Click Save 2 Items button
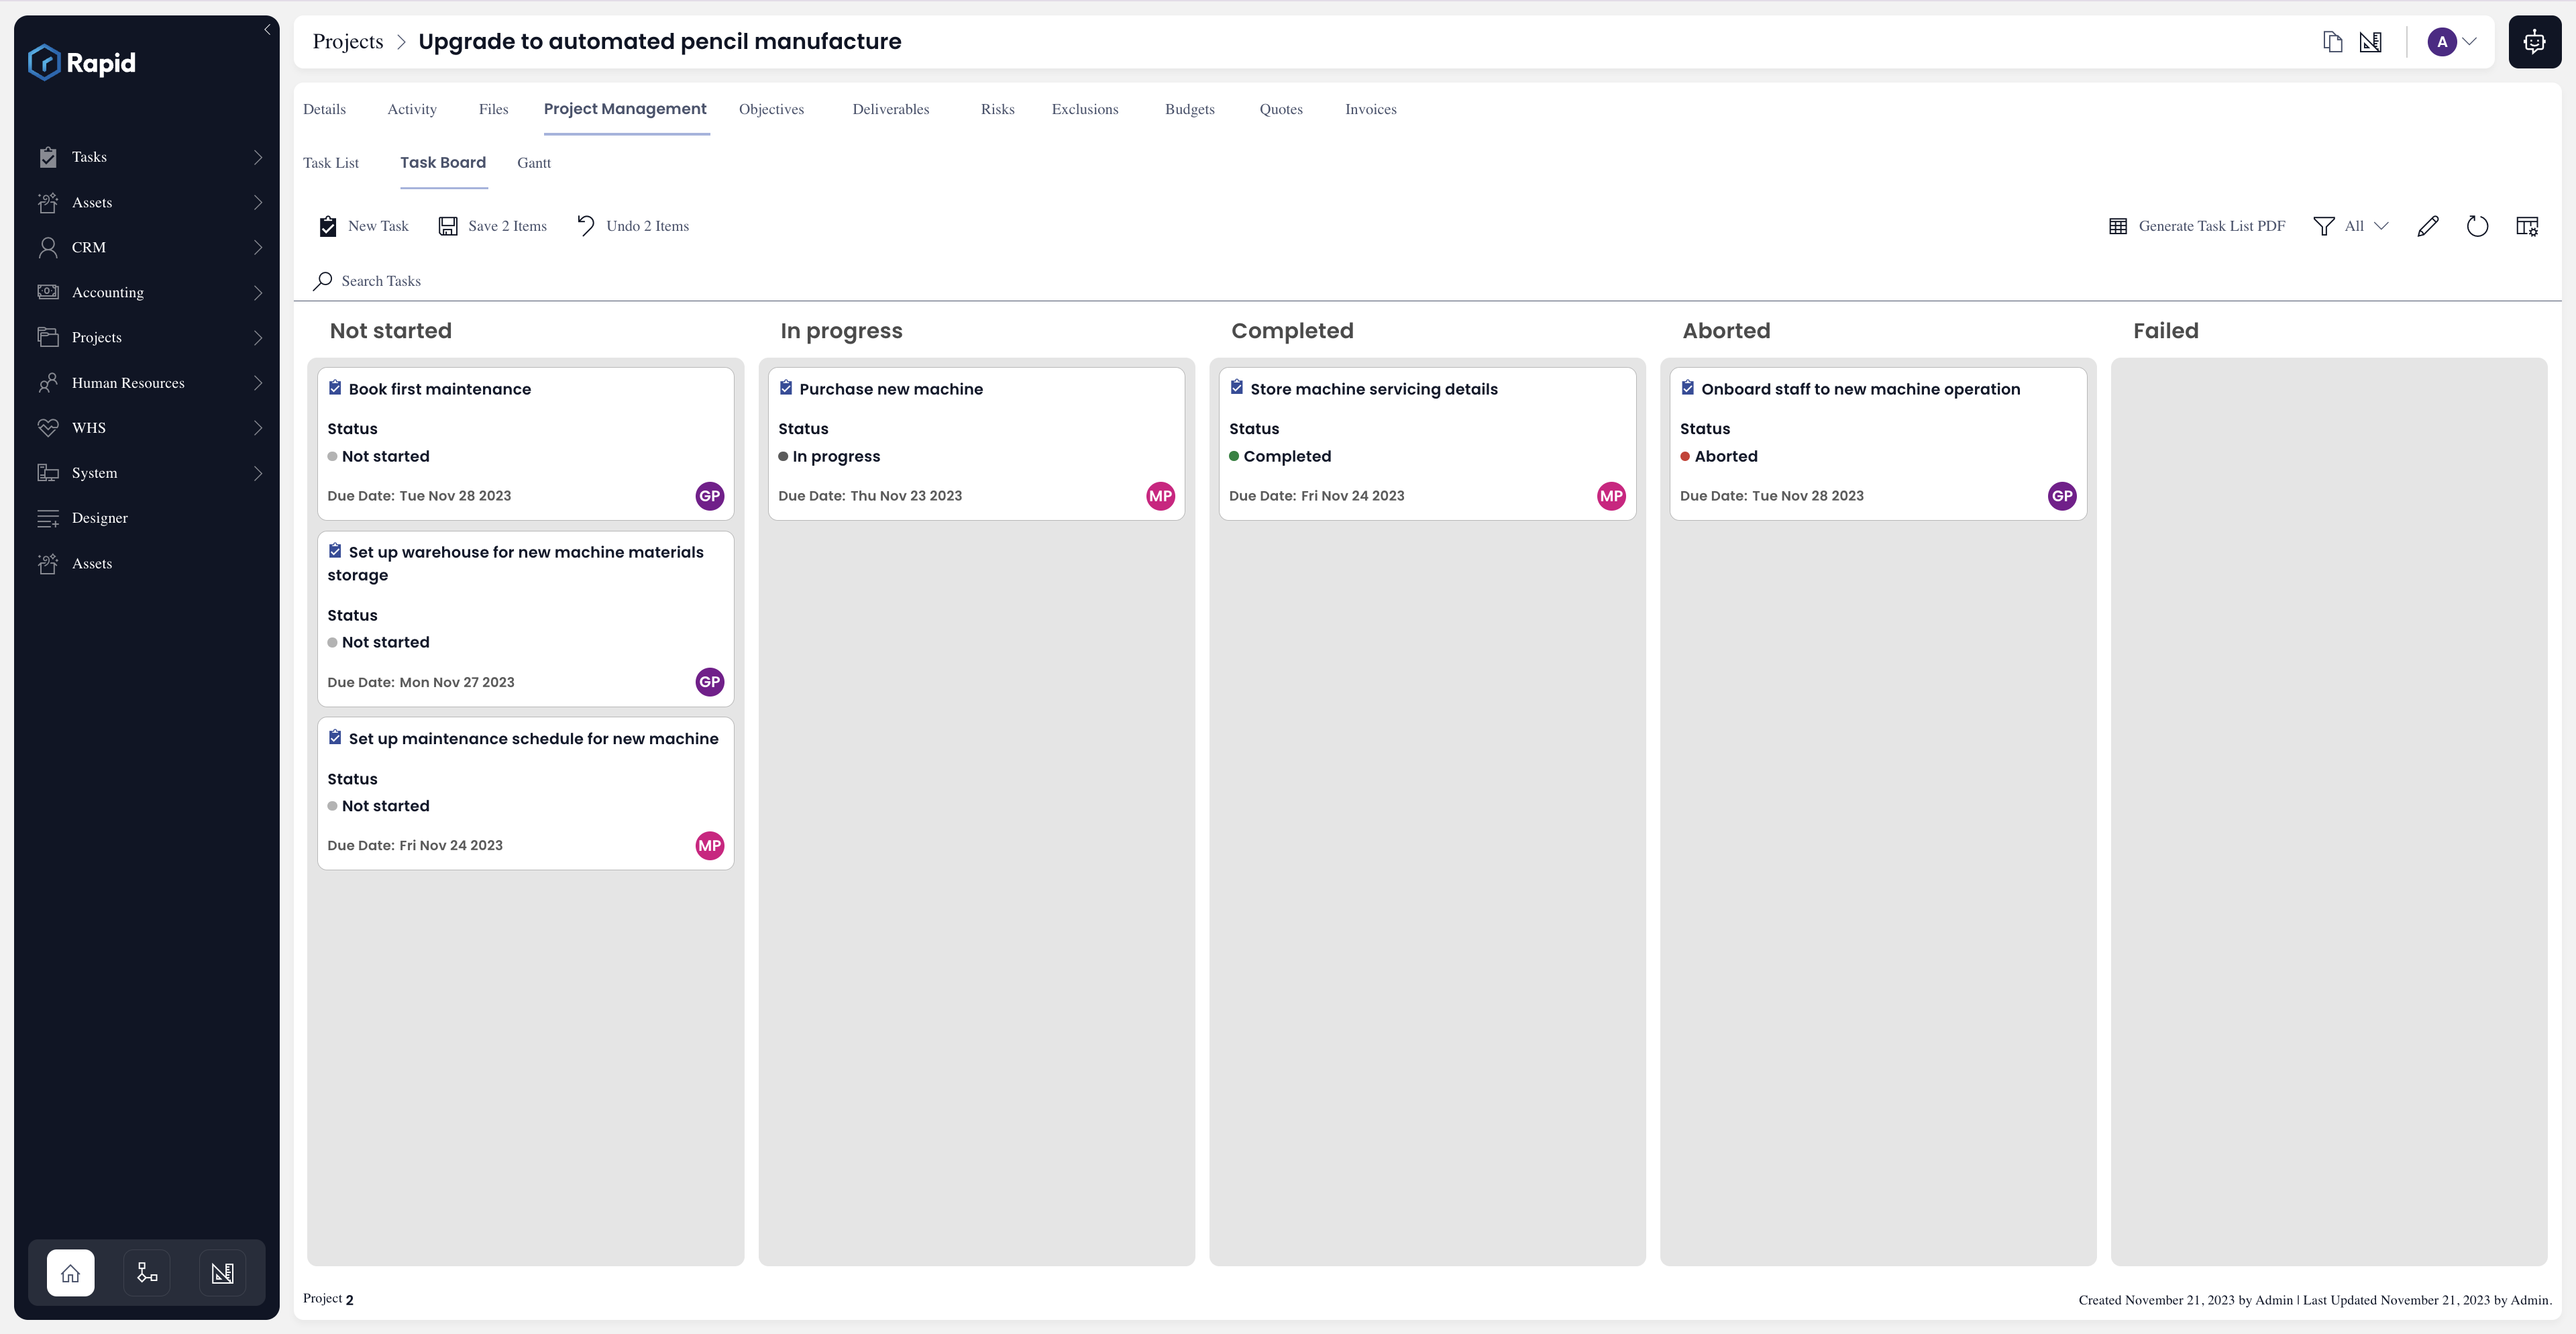This screenshot has height=1334, width=2576. (493, 226)
